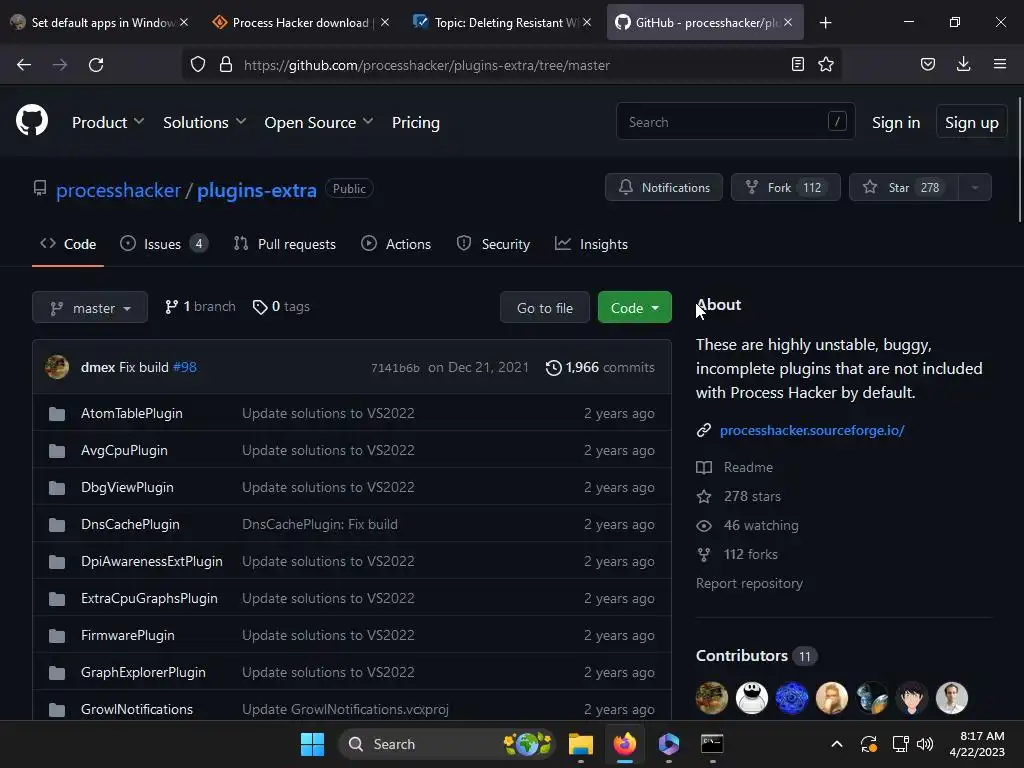Show site security padlock info
This screenshot has width=1024, height=768.
[226, 65]
